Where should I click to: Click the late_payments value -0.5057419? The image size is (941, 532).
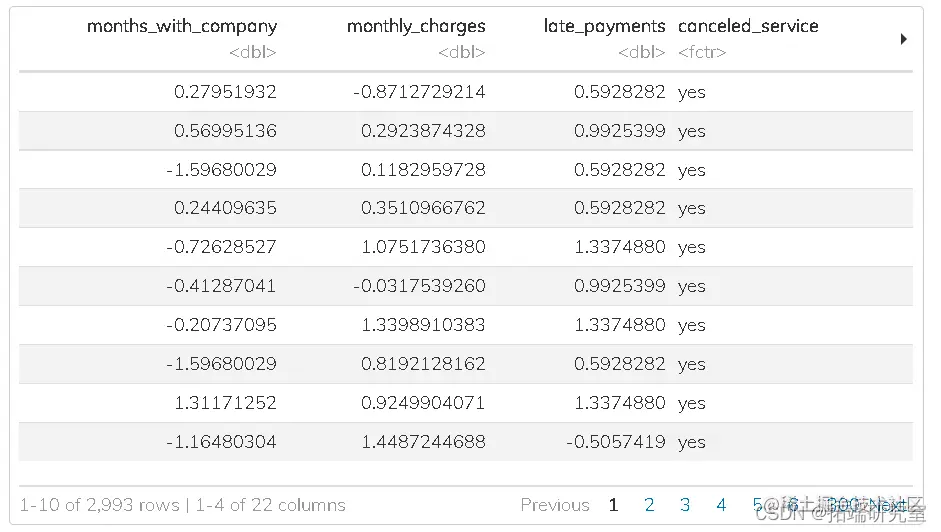tap(615, 441)
